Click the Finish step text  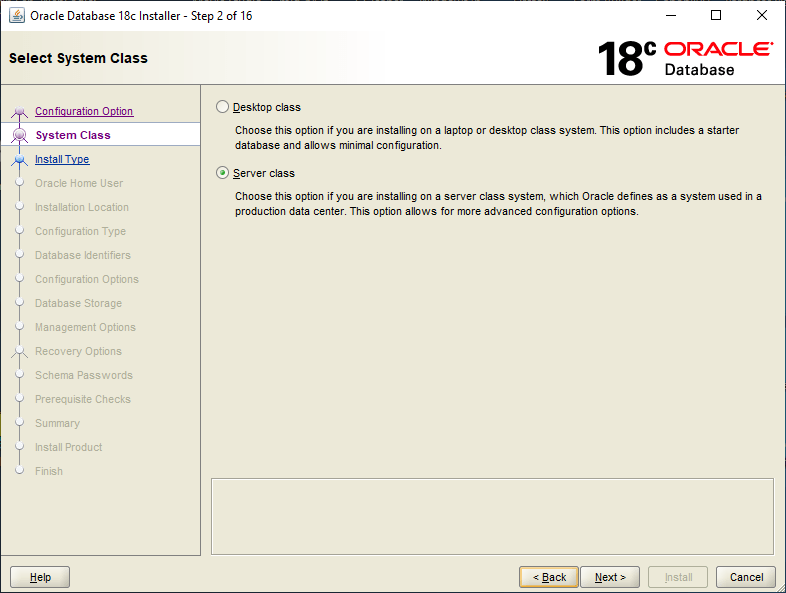(x=49, y=472)
